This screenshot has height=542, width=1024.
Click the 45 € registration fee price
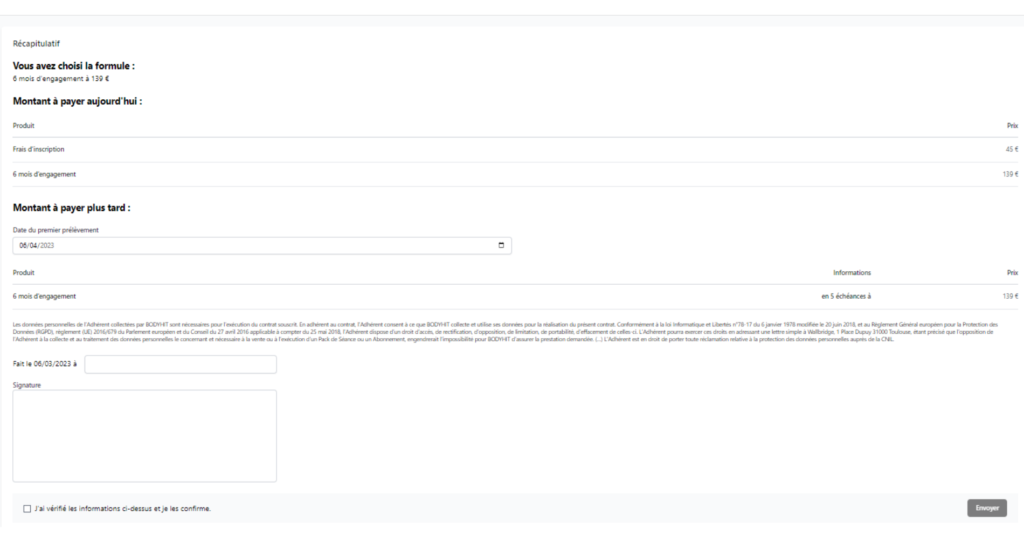[1010, 149]
